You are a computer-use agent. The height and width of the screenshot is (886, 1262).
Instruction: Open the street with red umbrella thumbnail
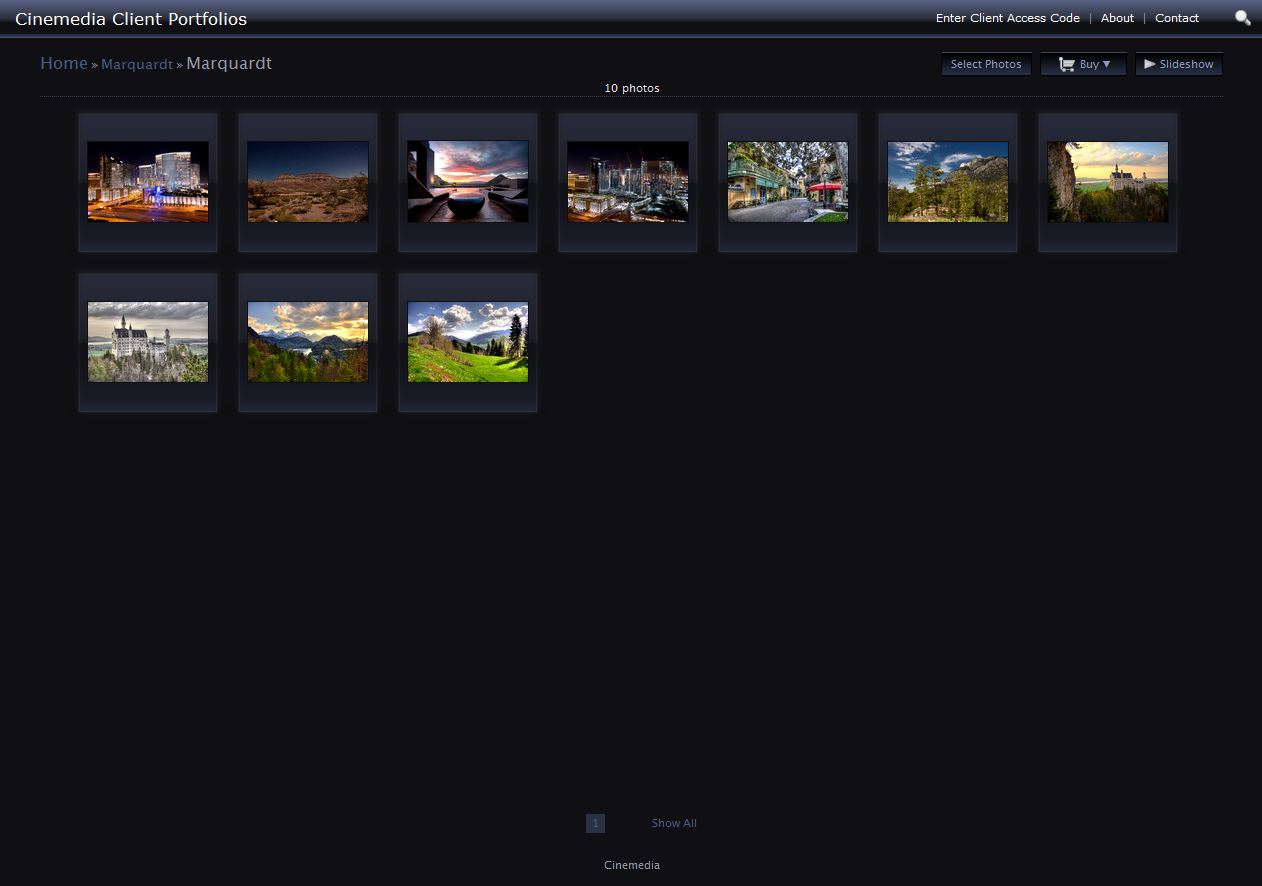(788, 181)
